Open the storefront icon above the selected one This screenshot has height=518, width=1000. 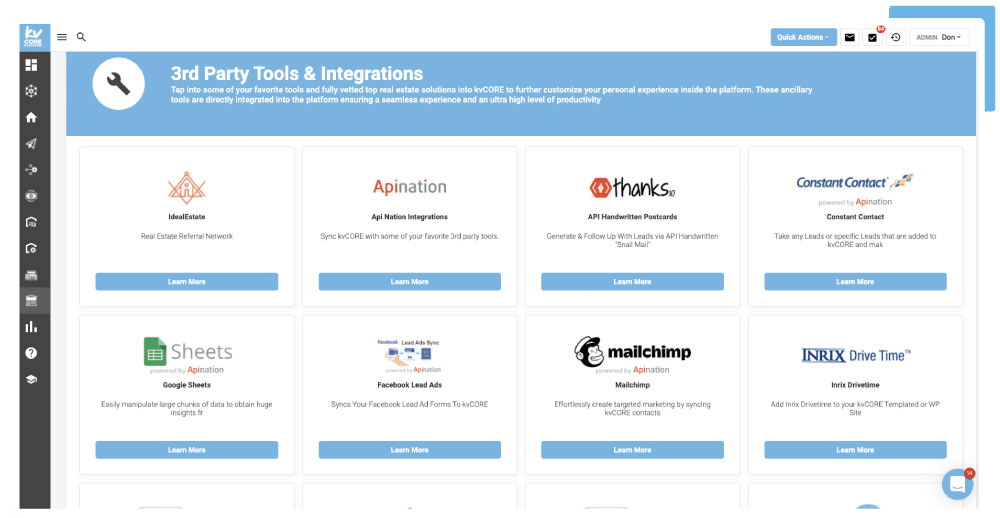pos(31,275)
